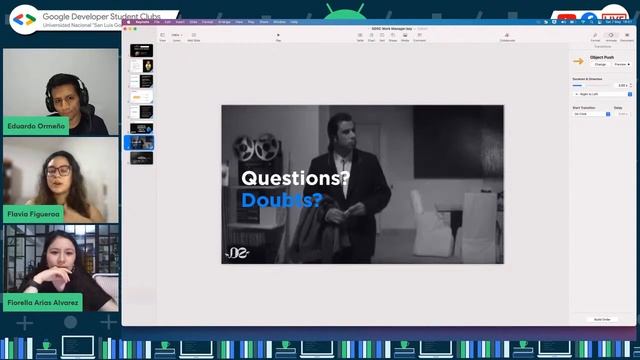Open the Format inspector
This screenshot has height=360, width=640.
595,37
